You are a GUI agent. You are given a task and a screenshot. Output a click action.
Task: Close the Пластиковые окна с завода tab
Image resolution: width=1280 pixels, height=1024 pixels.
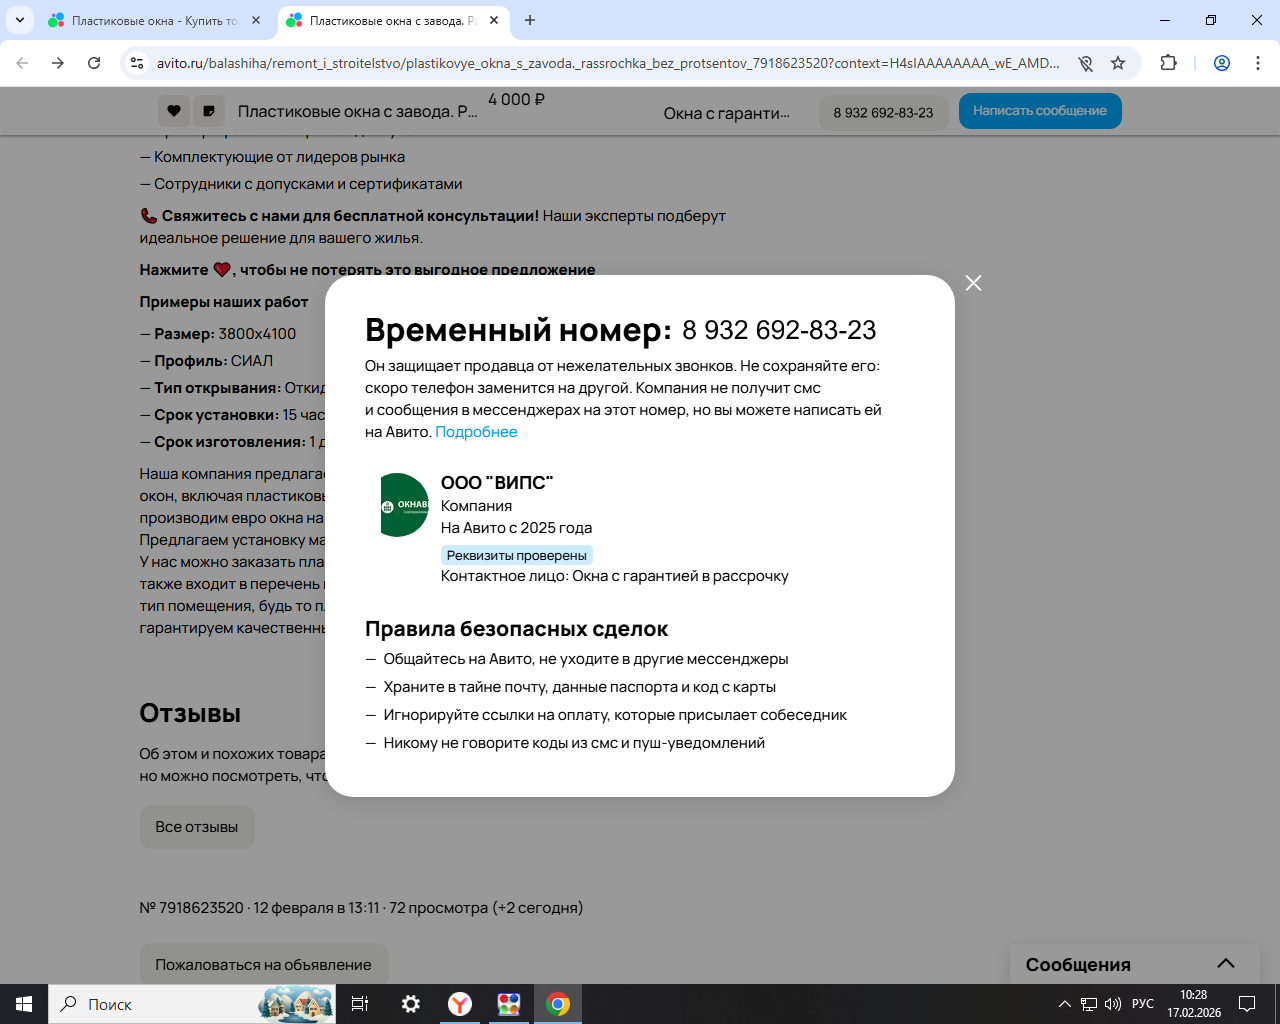[x=494, y=20]
